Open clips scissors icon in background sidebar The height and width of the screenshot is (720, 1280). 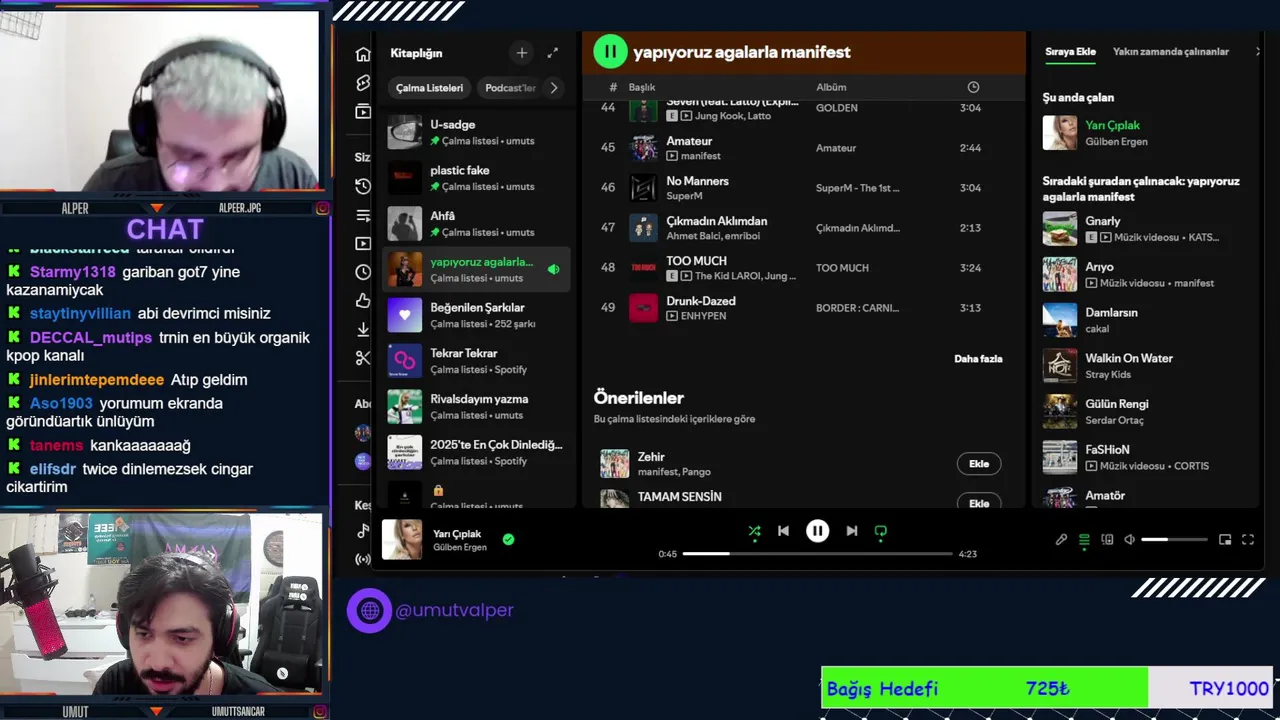pos(363,358)
